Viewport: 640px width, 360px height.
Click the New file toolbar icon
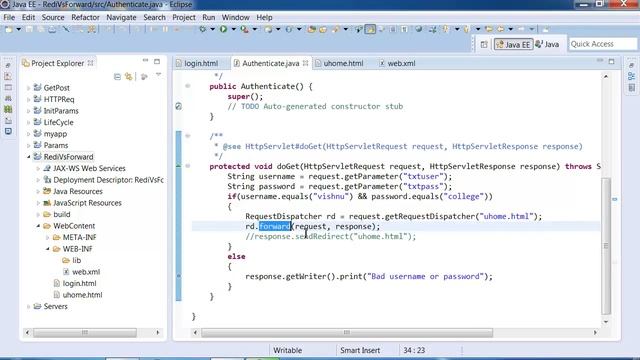click(x=9, y=29)
